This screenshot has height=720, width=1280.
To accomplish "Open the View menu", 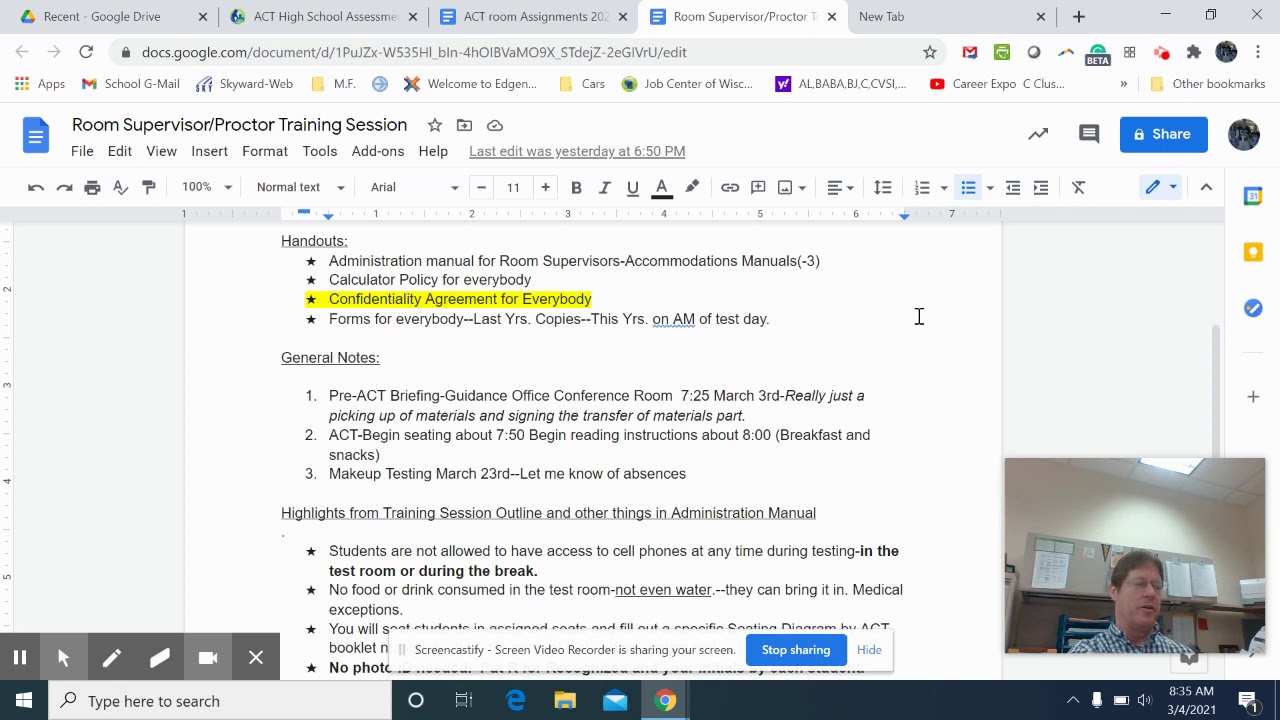I will (x=161, y=151).
